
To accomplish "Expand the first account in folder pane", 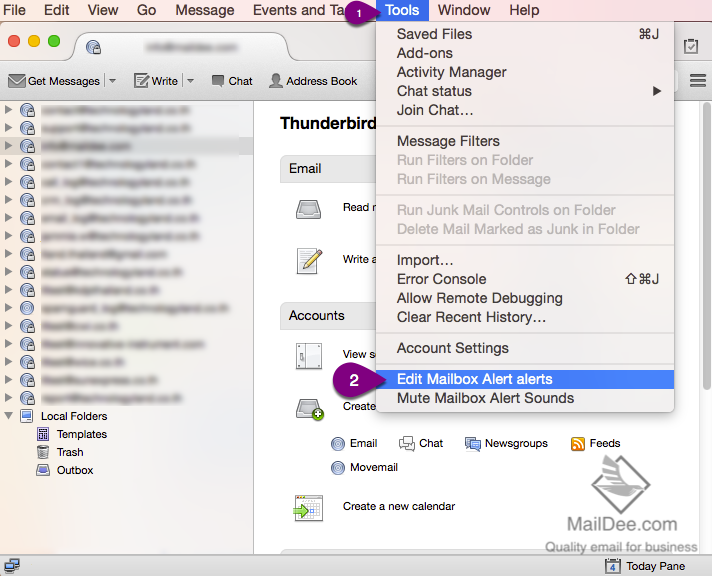I will [8, 109].
